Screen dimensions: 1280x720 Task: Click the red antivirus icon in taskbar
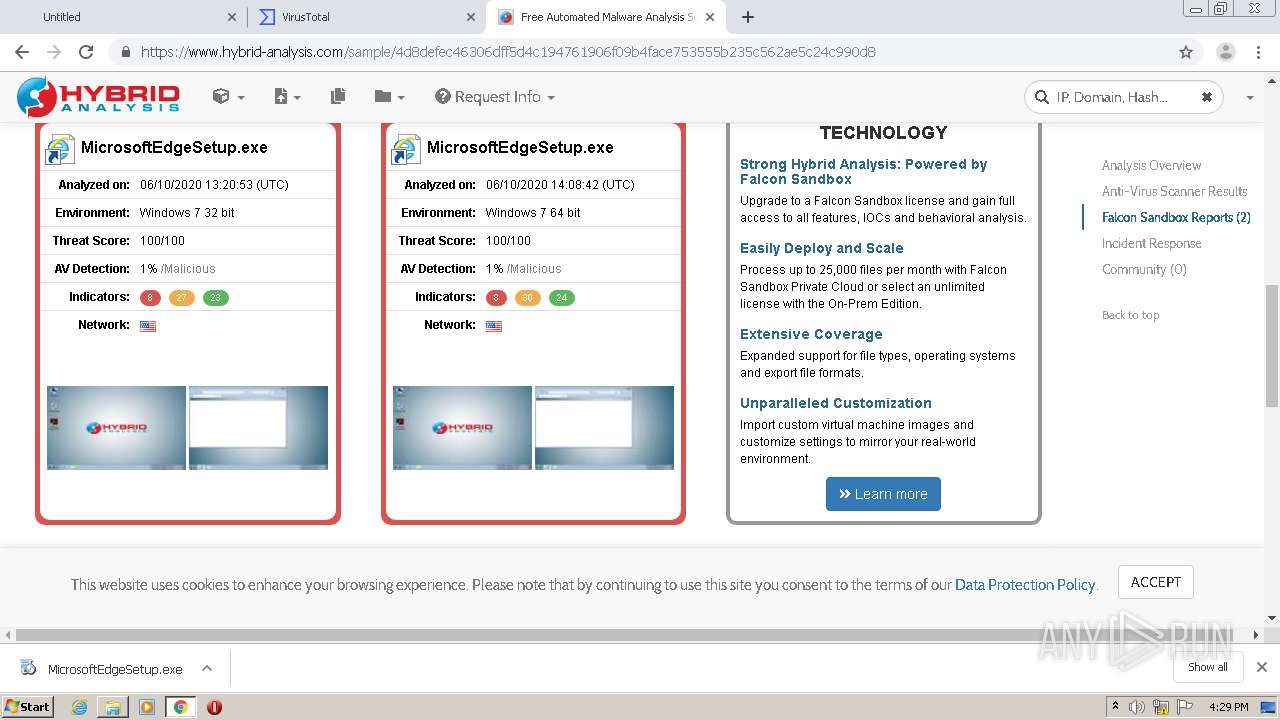point(214,707)
